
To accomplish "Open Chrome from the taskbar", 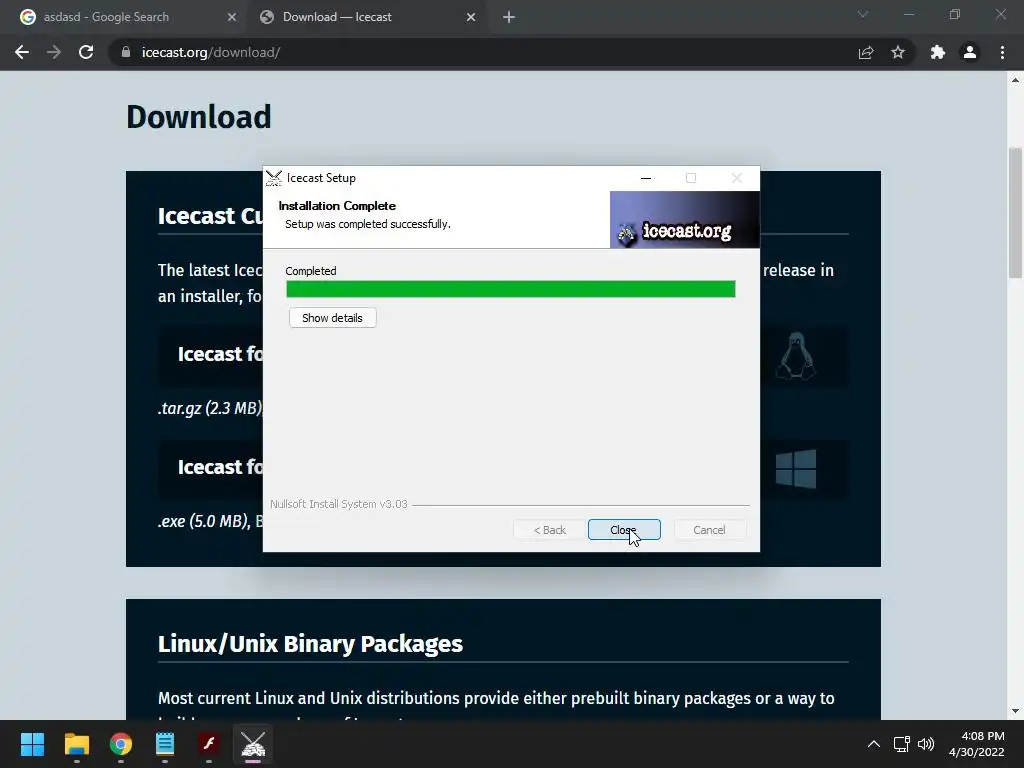I will point(121,744).
